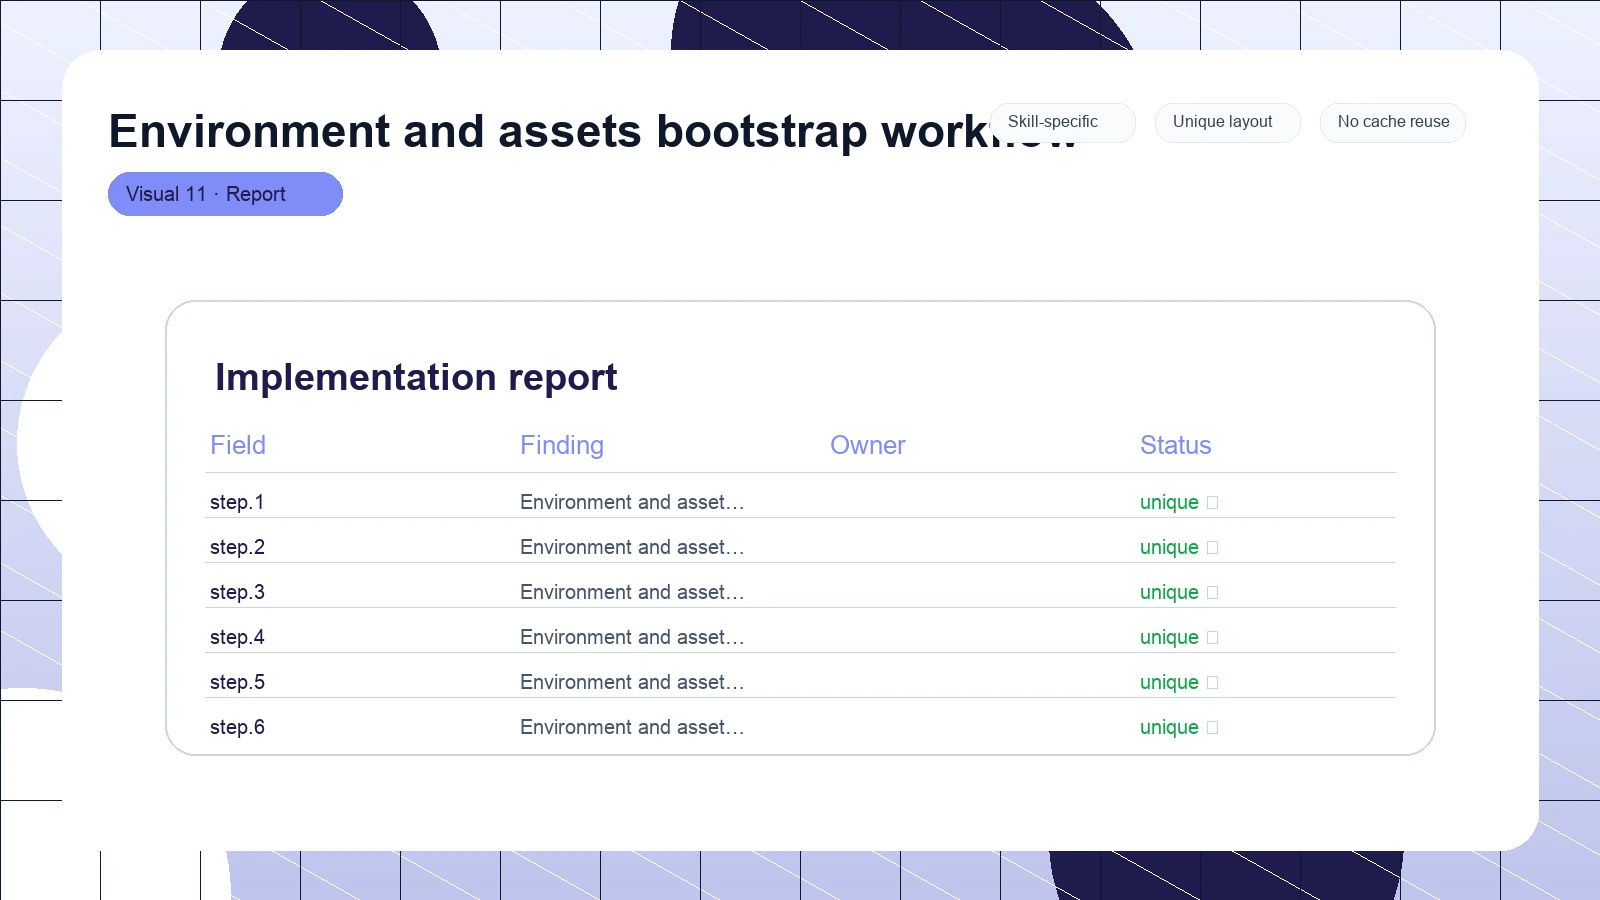Click the Skill-specific tag
1600x900 pixels.
pyautogui.click(x=1062, y=123)
